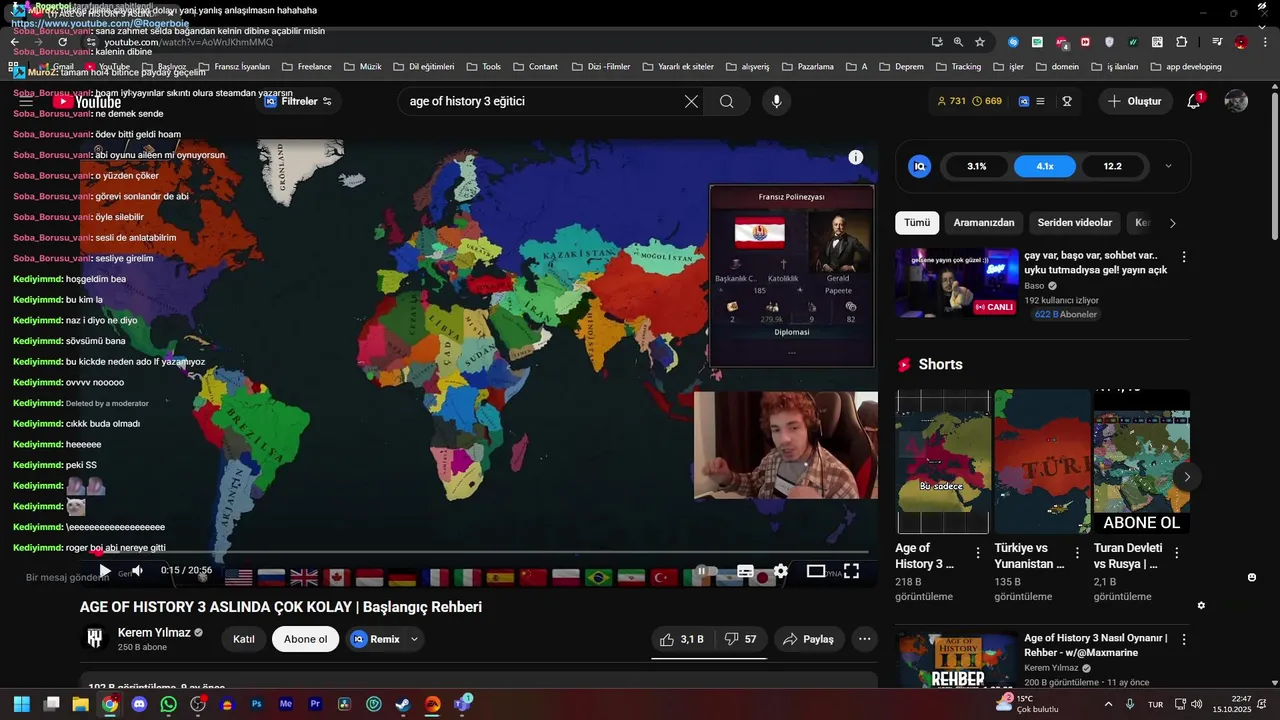Open options for Turan Devleti short
The height and width of the screenshot is (720, 1280).
1176,552
